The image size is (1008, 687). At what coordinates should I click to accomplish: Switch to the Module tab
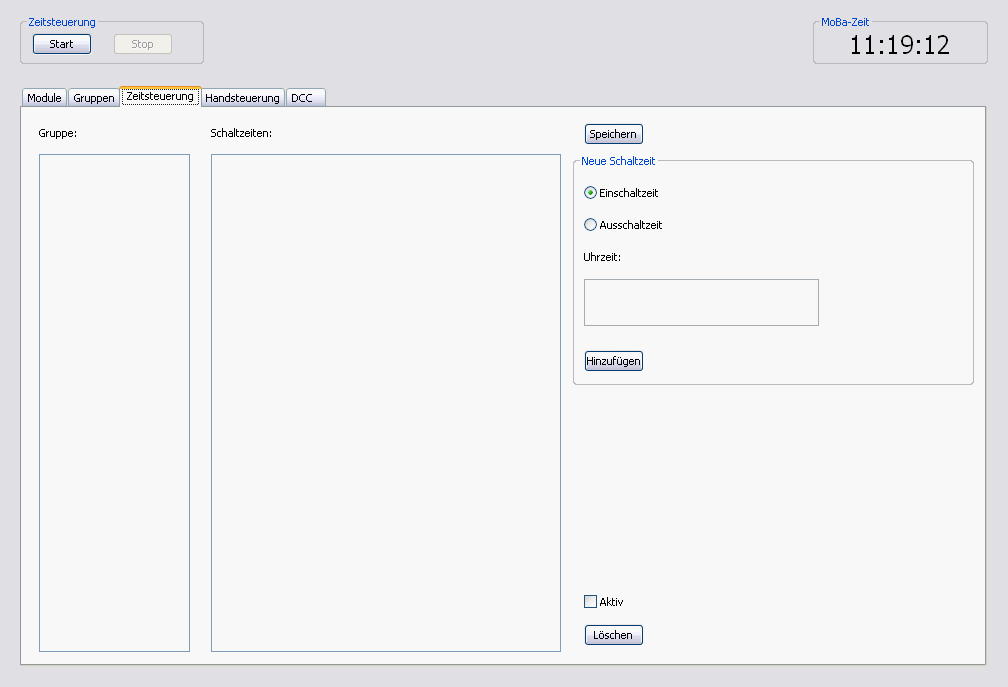[x=44, y=98]
